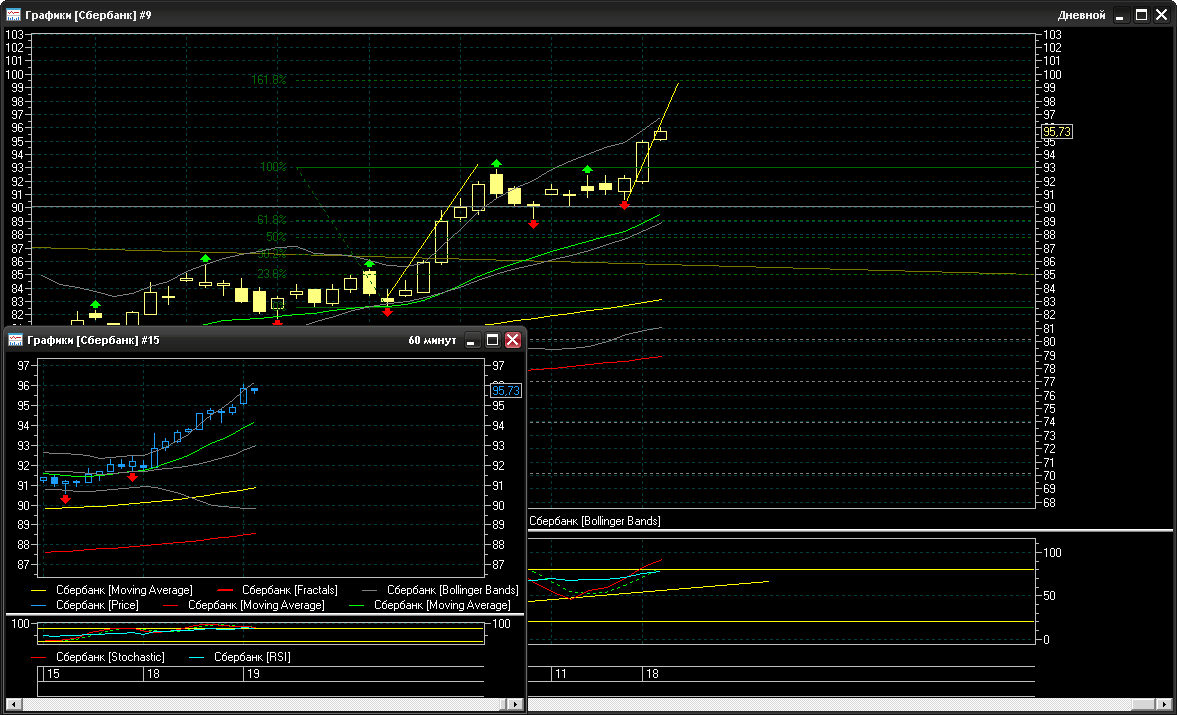
Task: Click the 161.8% Fibonacci level label
Action: point(269,80)
